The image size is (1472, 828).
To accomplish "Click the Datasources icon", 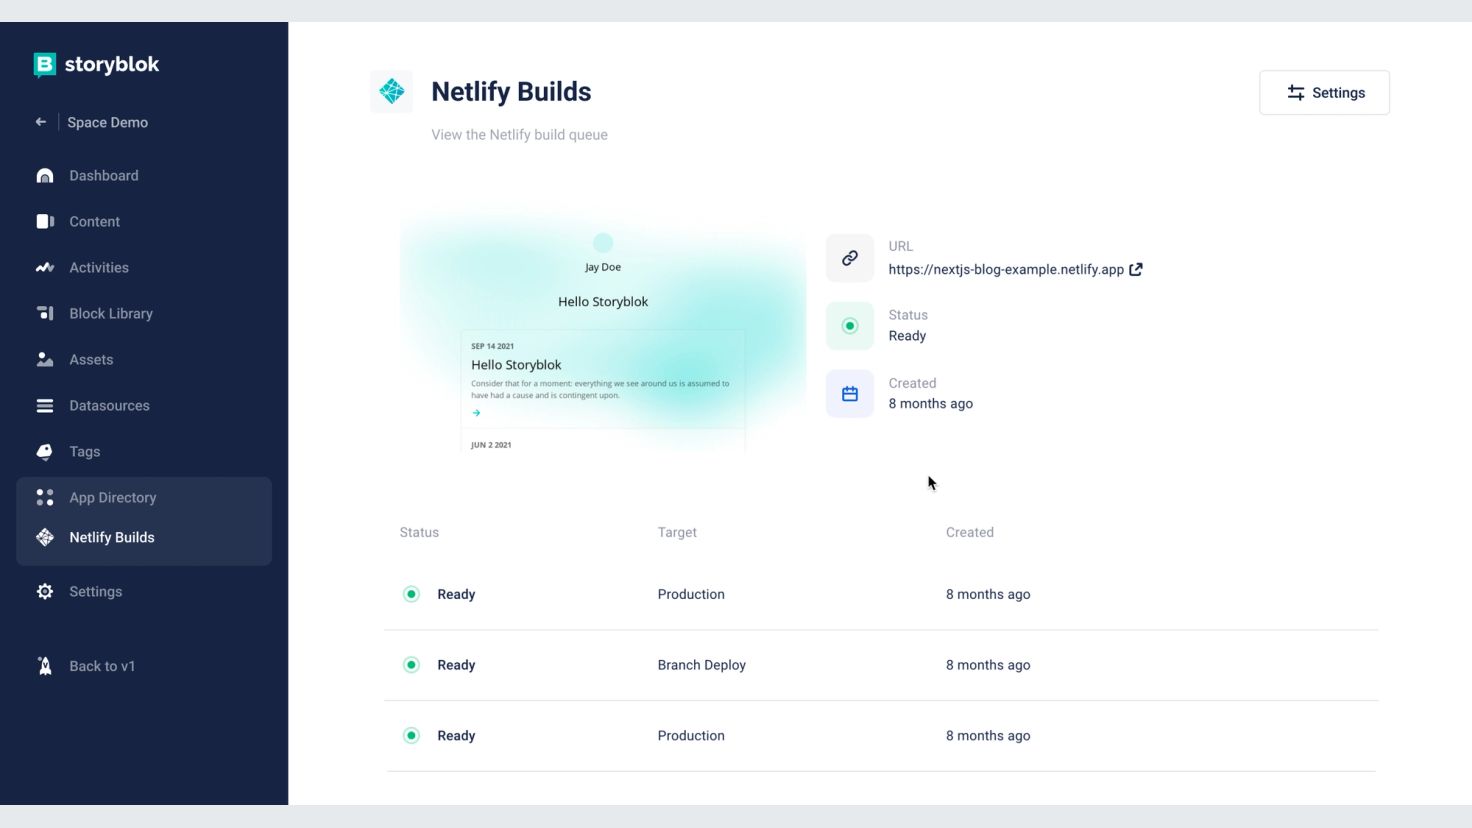I will (x=45, y=406).
